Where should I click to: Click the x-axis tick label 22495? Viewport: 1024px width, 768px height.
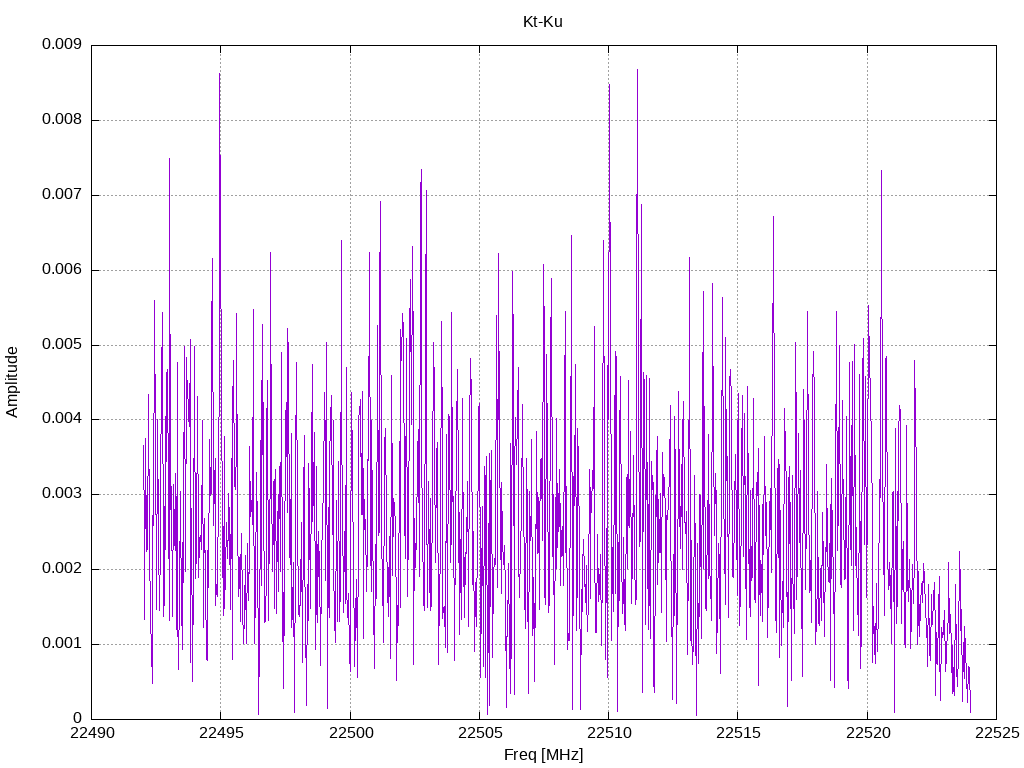(x=221, y=733)
